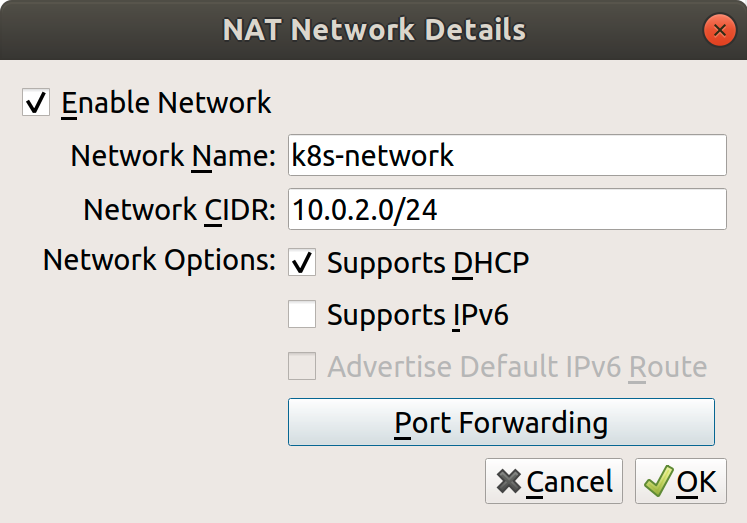
Task: Untick the Enable Network checkbox
Action: coord(36,103)
